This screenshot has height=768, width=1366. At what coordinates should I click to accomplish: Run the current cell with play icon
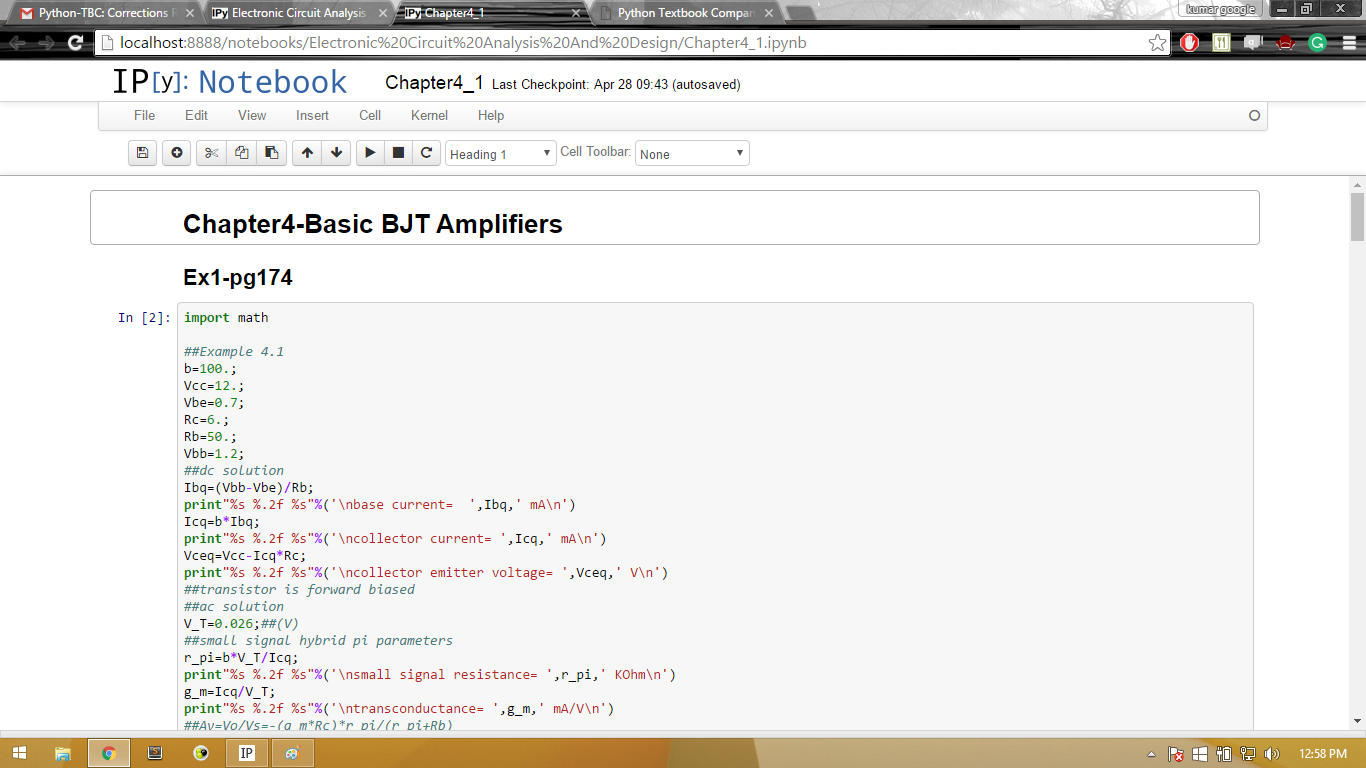[370, 153]
